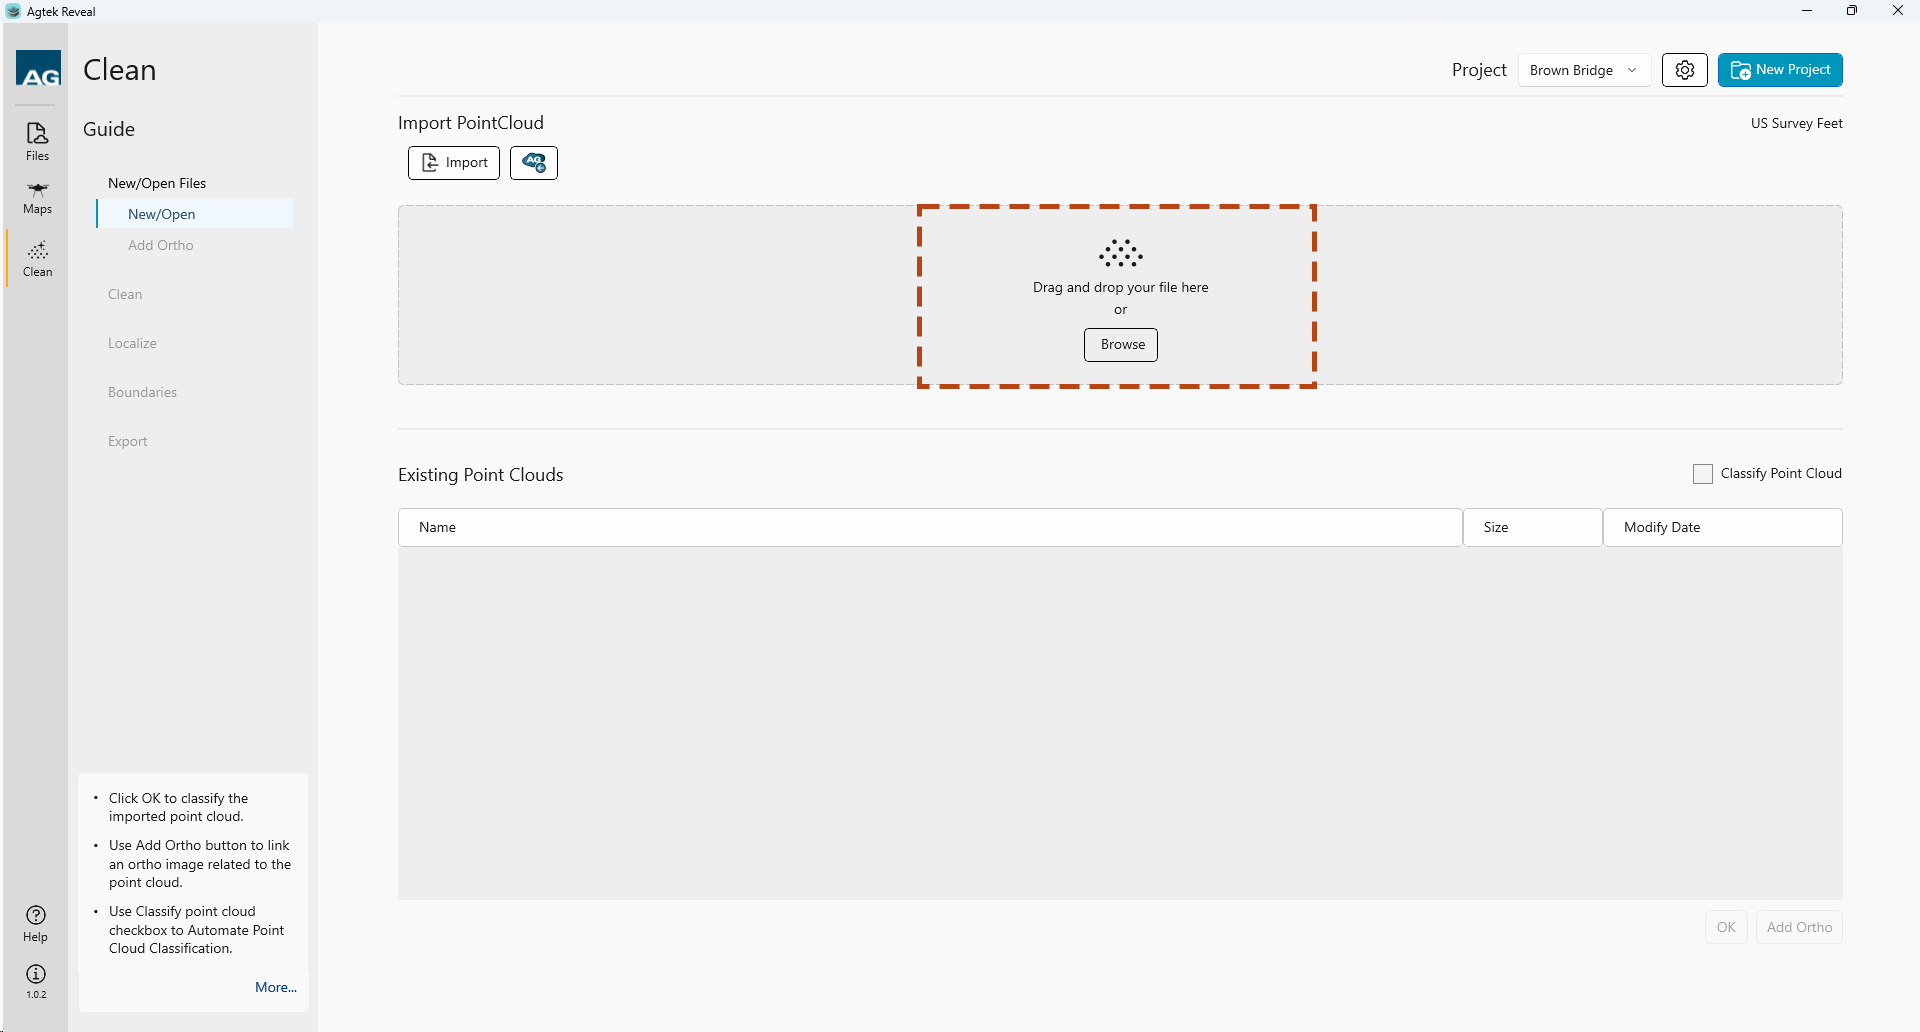Click the AGTEK logo icon

(38, 70)
